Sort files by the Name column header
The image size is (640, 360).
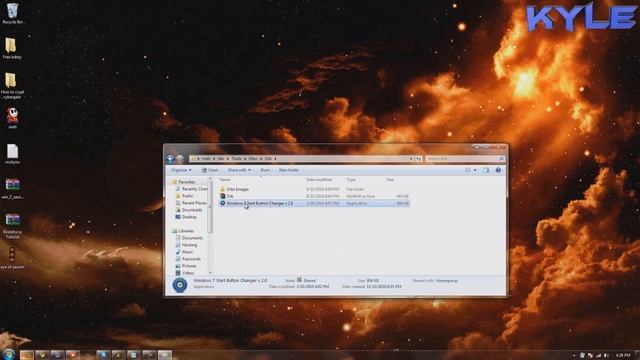click(225, 180)
